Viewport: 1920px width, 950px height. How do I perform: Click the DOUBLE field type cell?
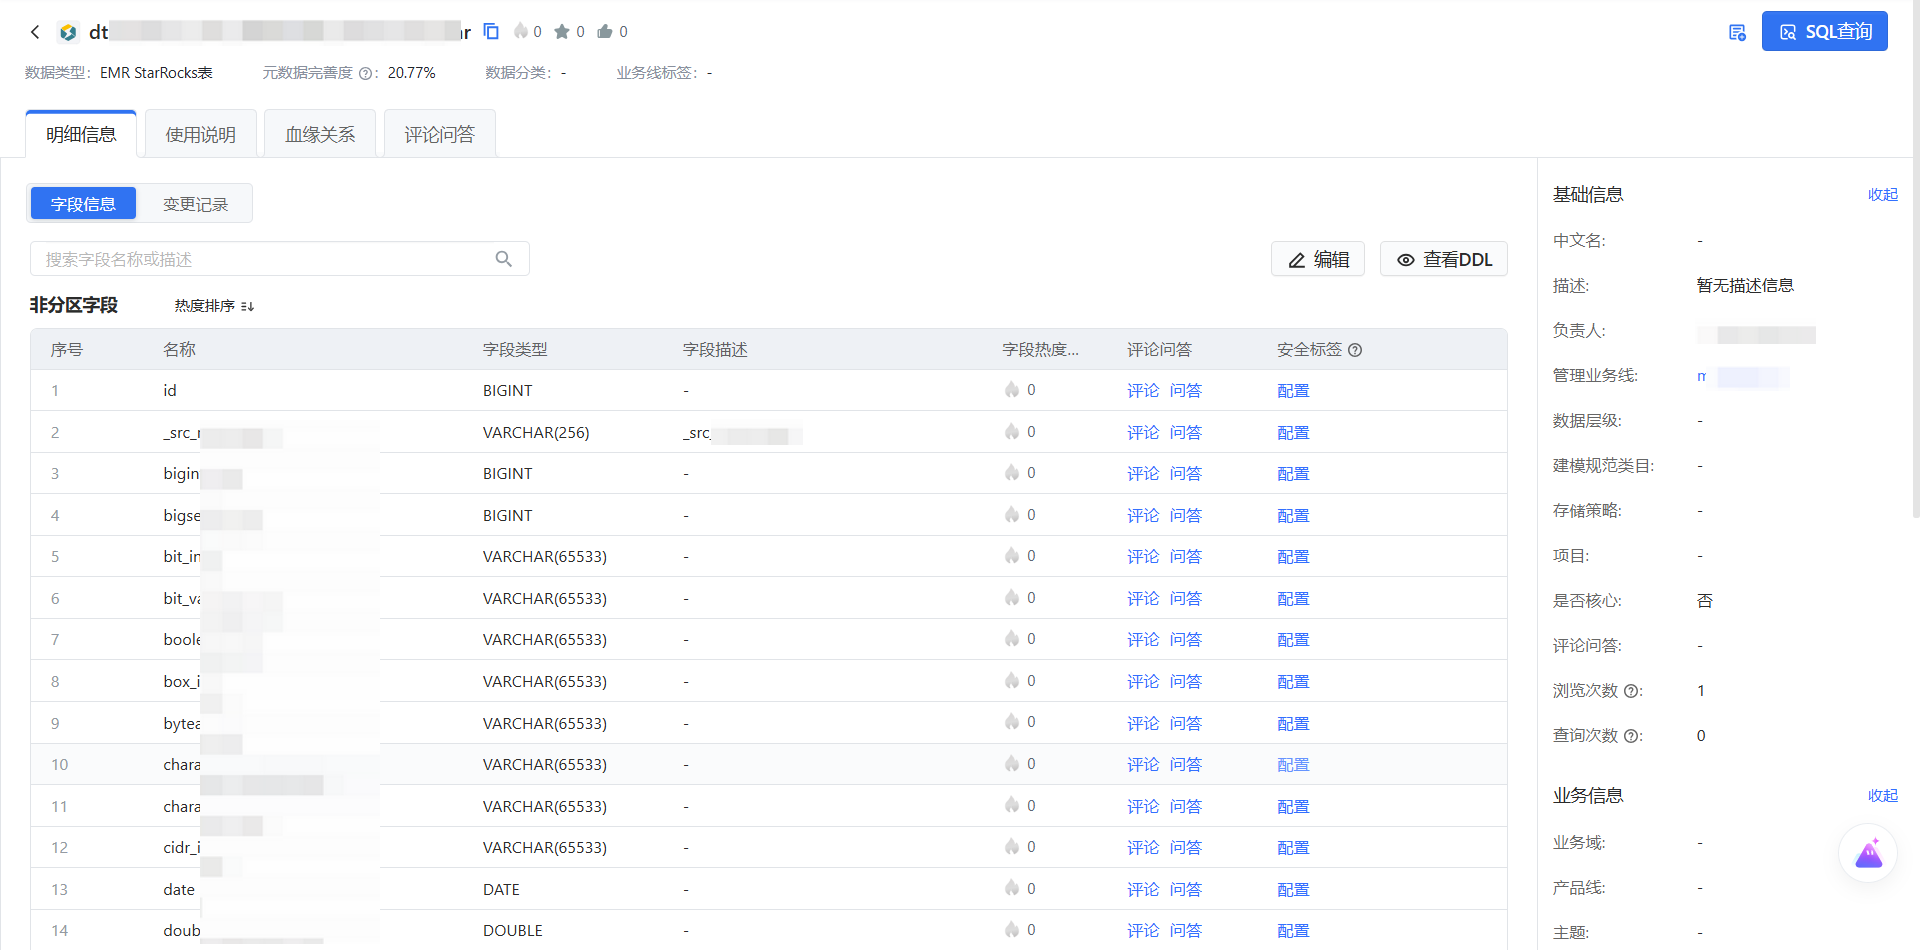(x=513, y=931)
